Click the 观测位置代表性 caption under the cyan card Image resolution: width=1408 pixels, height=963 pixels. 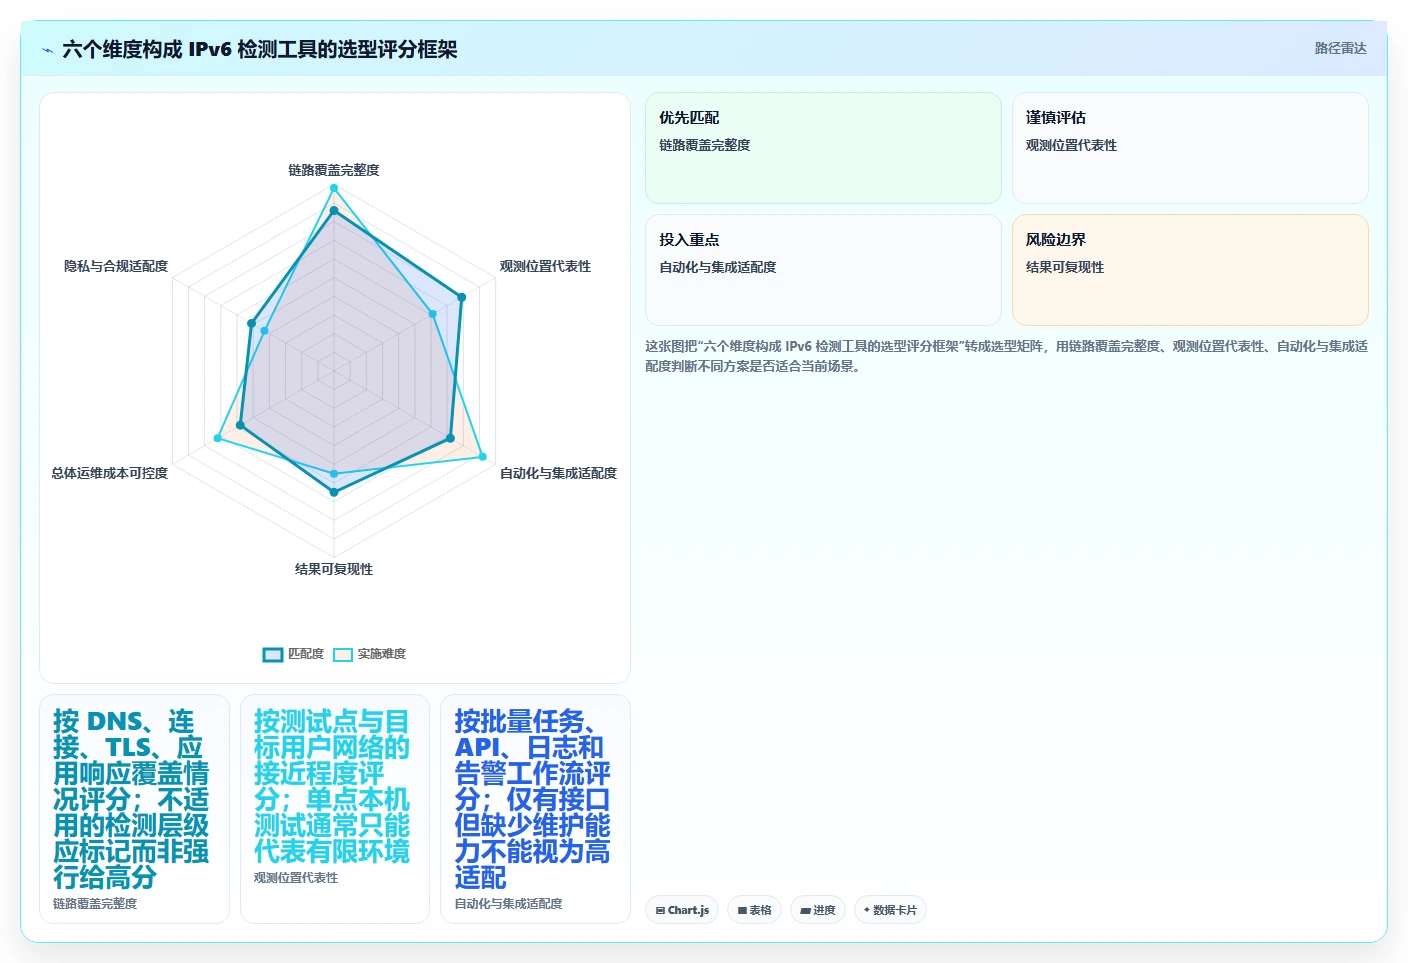click(296, 878)
